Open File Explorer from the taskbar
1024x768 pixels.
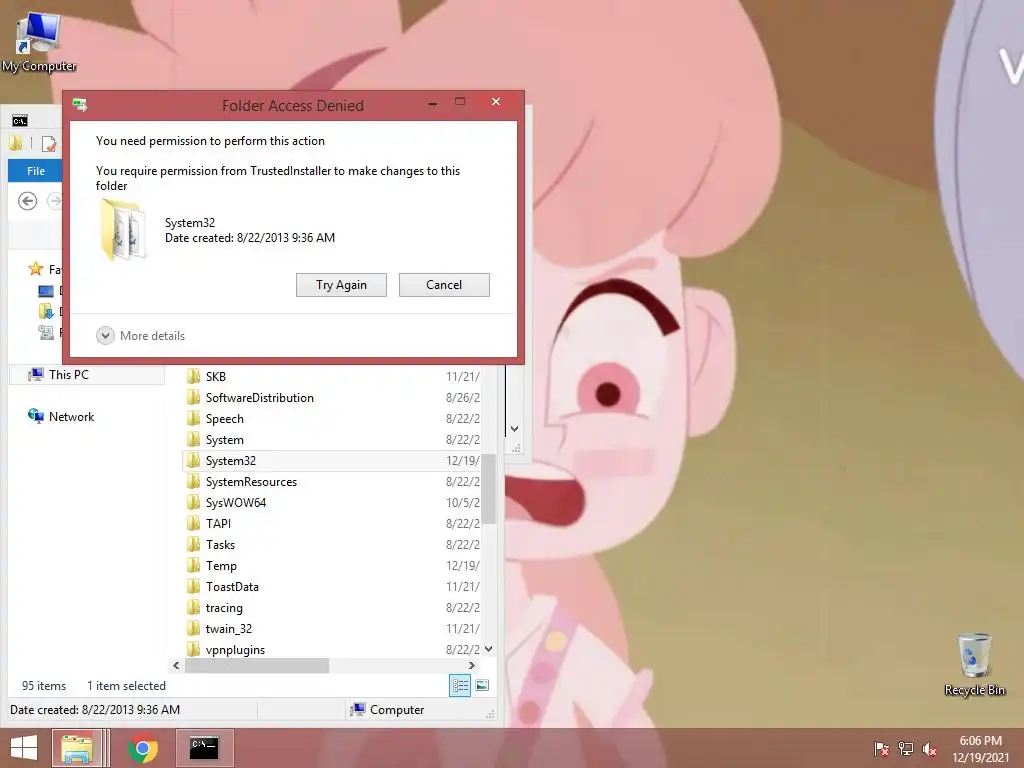(77, 748)
